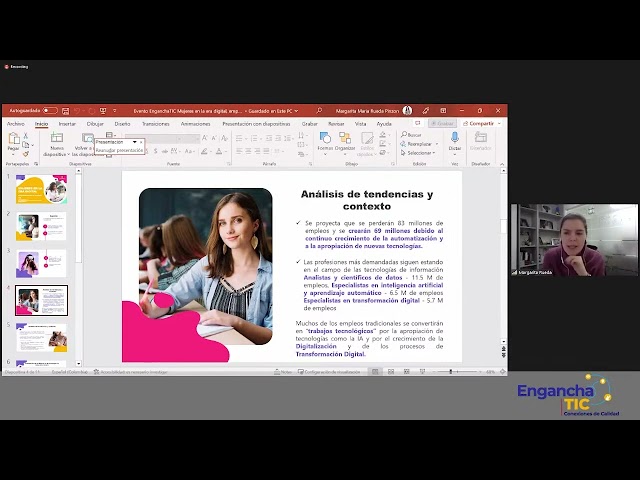Open the Quick Access Toolbar customize arrow
640x480 pixels.
(x=115, y=111)
